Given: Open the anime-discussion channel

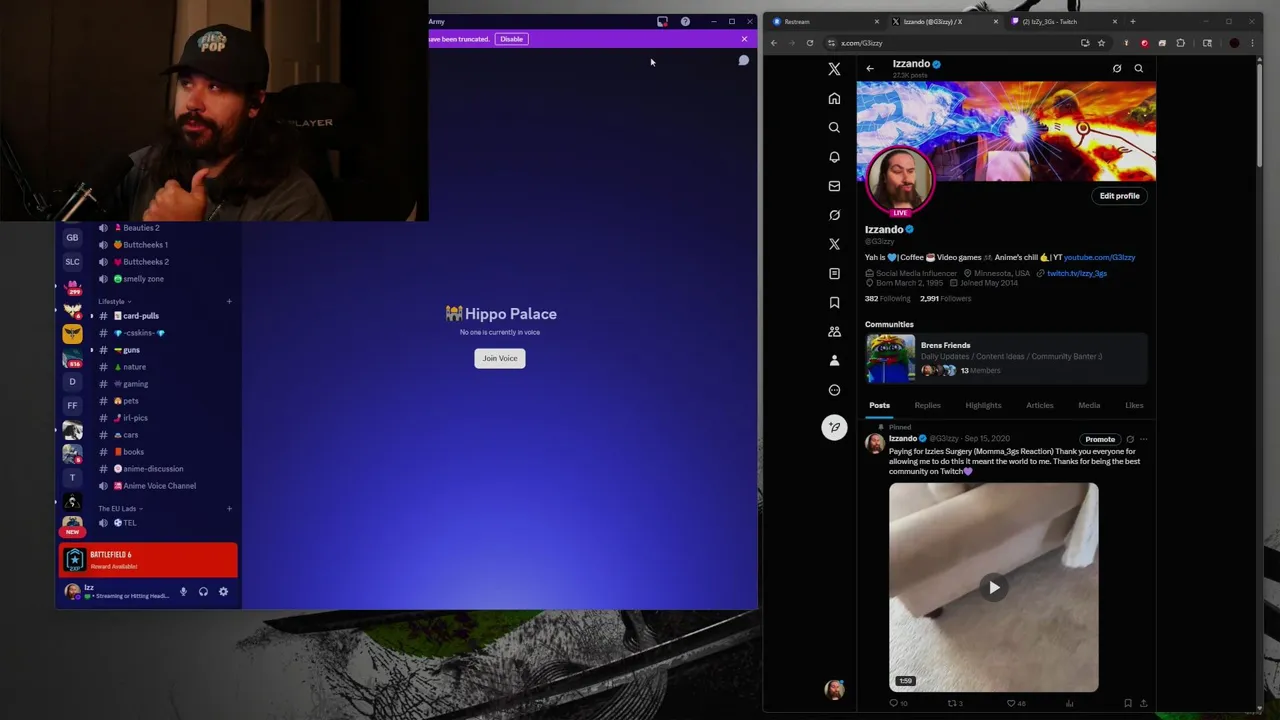Looking at the screenshot, I should (x=152, y=468).
